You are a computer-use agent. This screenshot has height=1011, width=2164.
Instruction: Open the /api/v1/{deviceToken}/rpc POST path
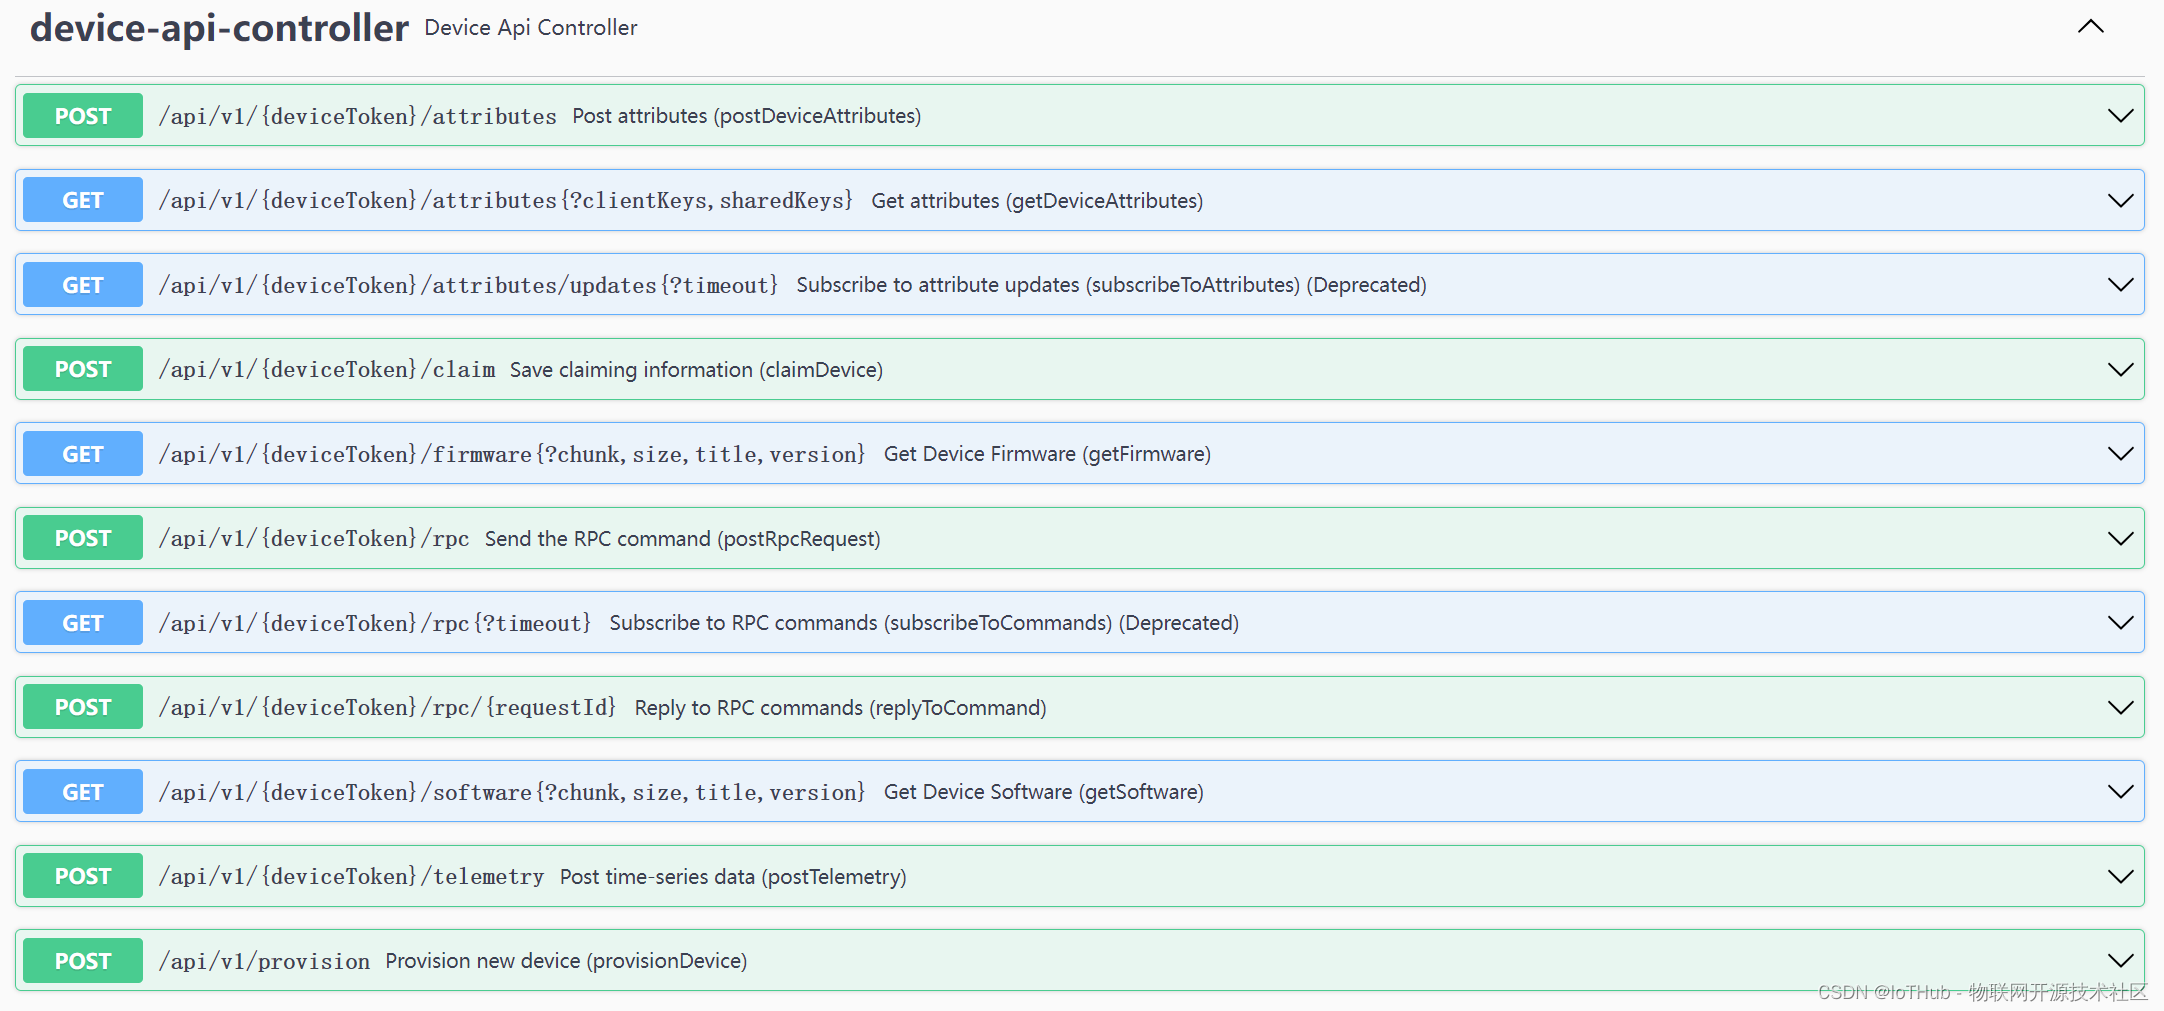(314, 538)
